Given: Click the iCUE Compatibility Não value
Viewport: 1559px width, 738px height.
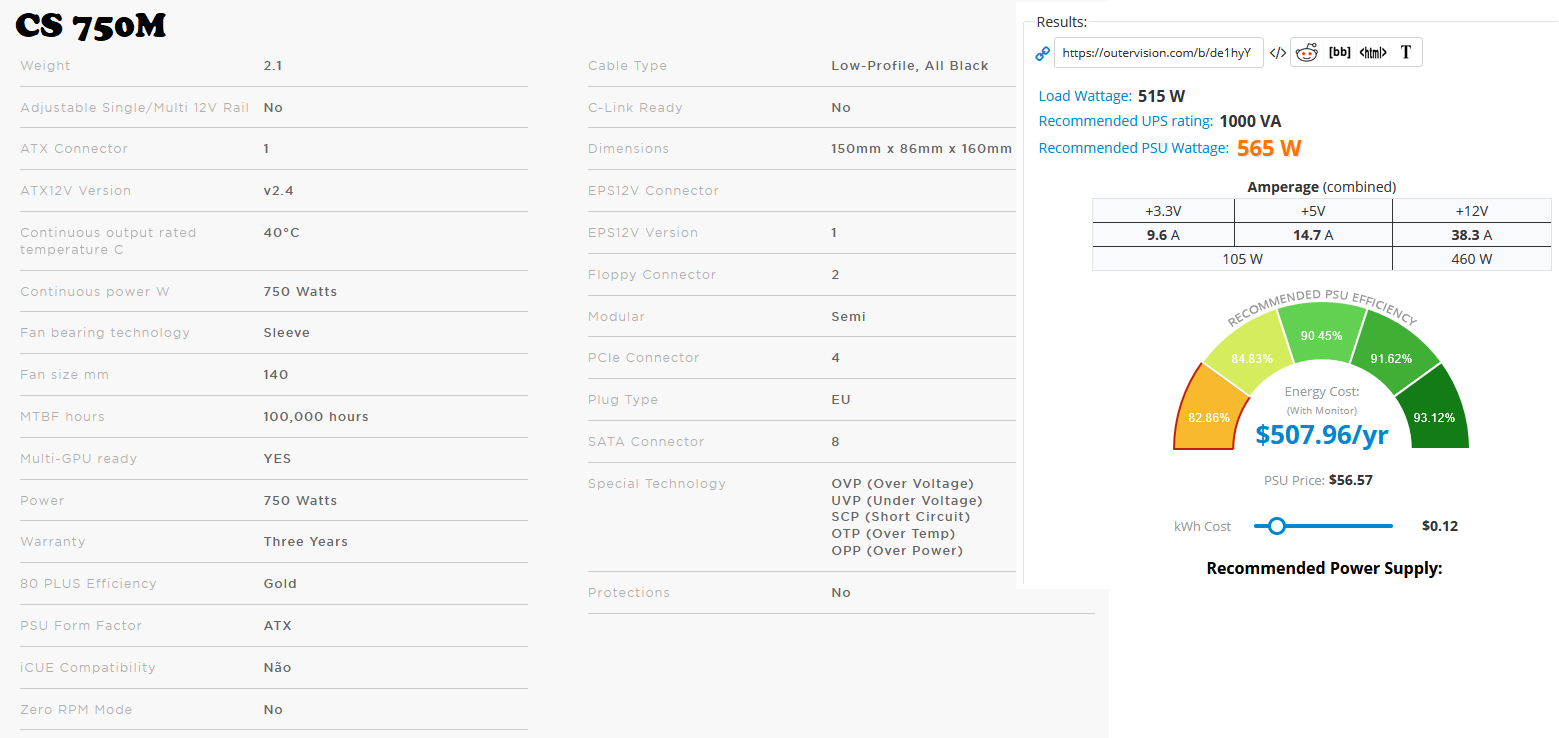Looking at the screenshot, I should 278,667.
